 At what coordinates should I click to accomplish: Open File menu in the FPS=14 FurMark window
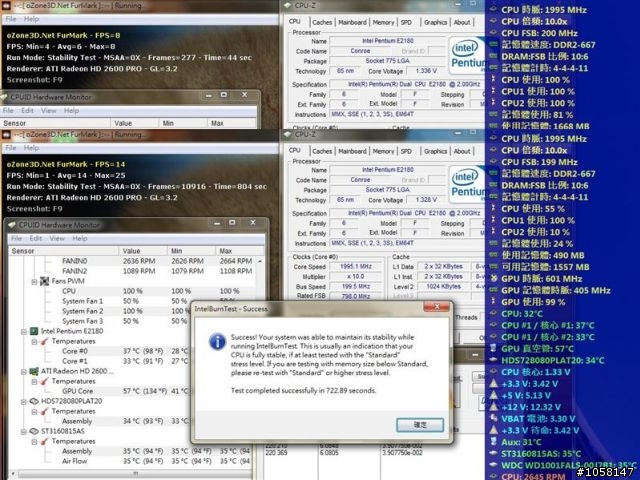point(11,148)
